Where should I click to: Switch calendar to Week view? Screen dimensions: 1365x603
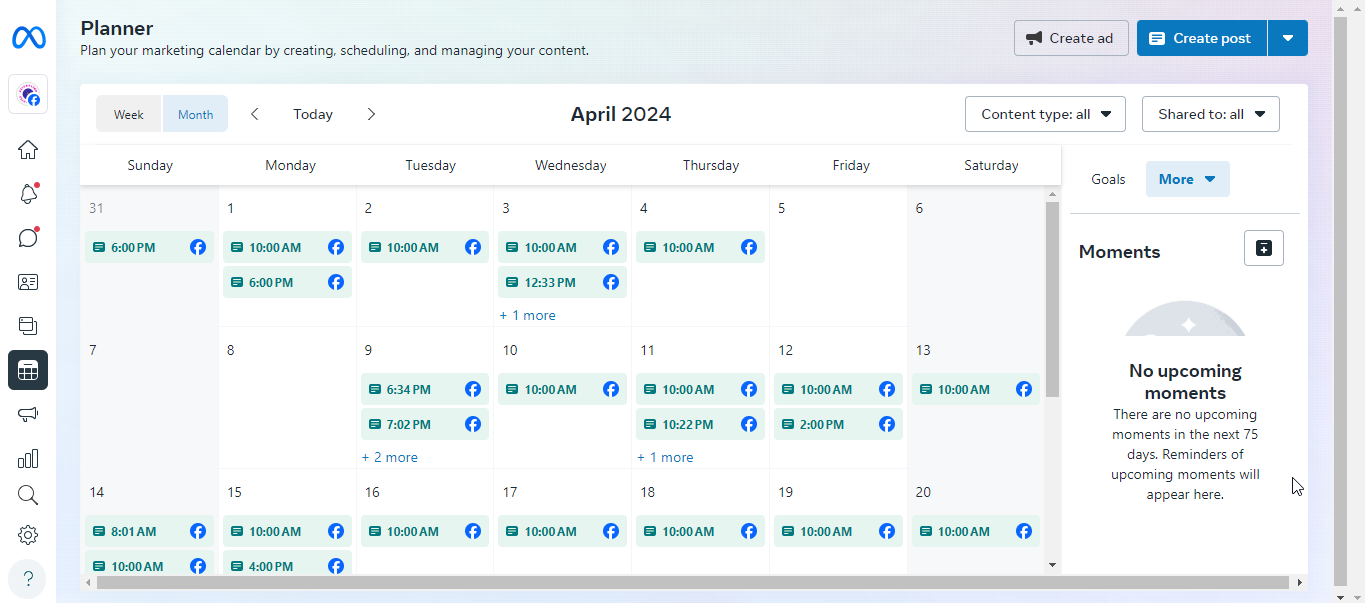(129, 114)
